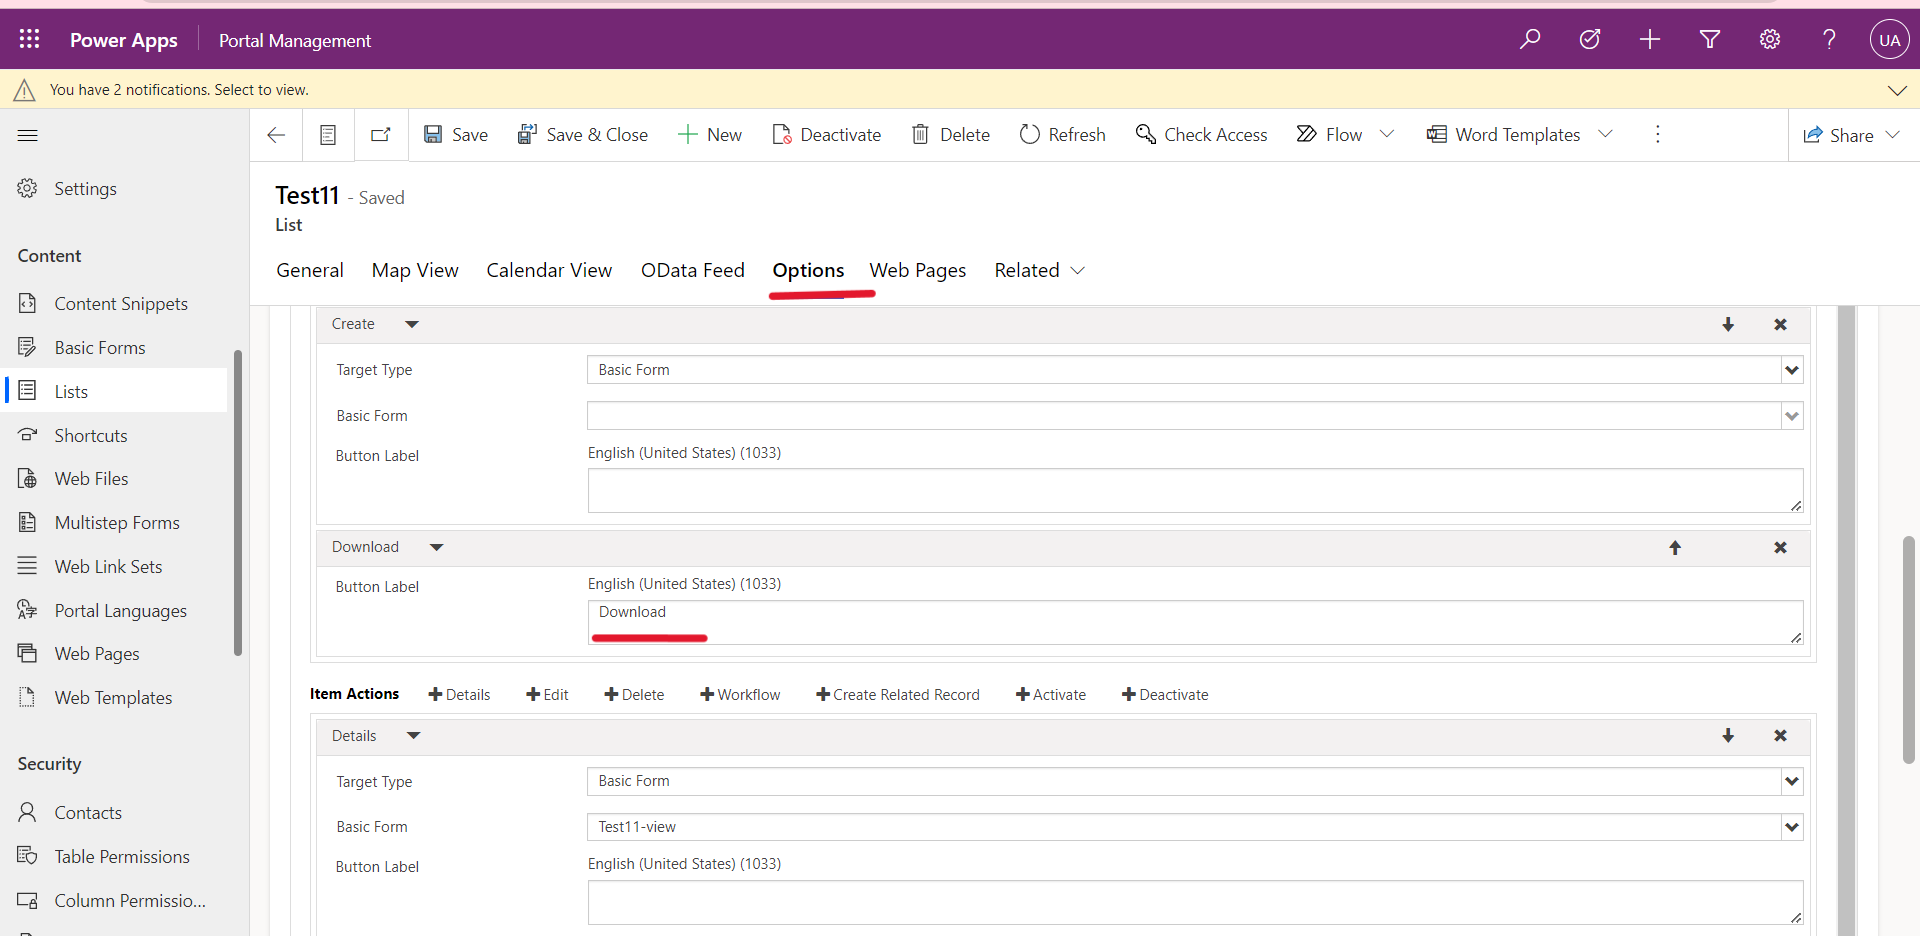This screenshot has width=1920, height=936.
Task: Add a Create Related Record action
Action: (898, 695)
